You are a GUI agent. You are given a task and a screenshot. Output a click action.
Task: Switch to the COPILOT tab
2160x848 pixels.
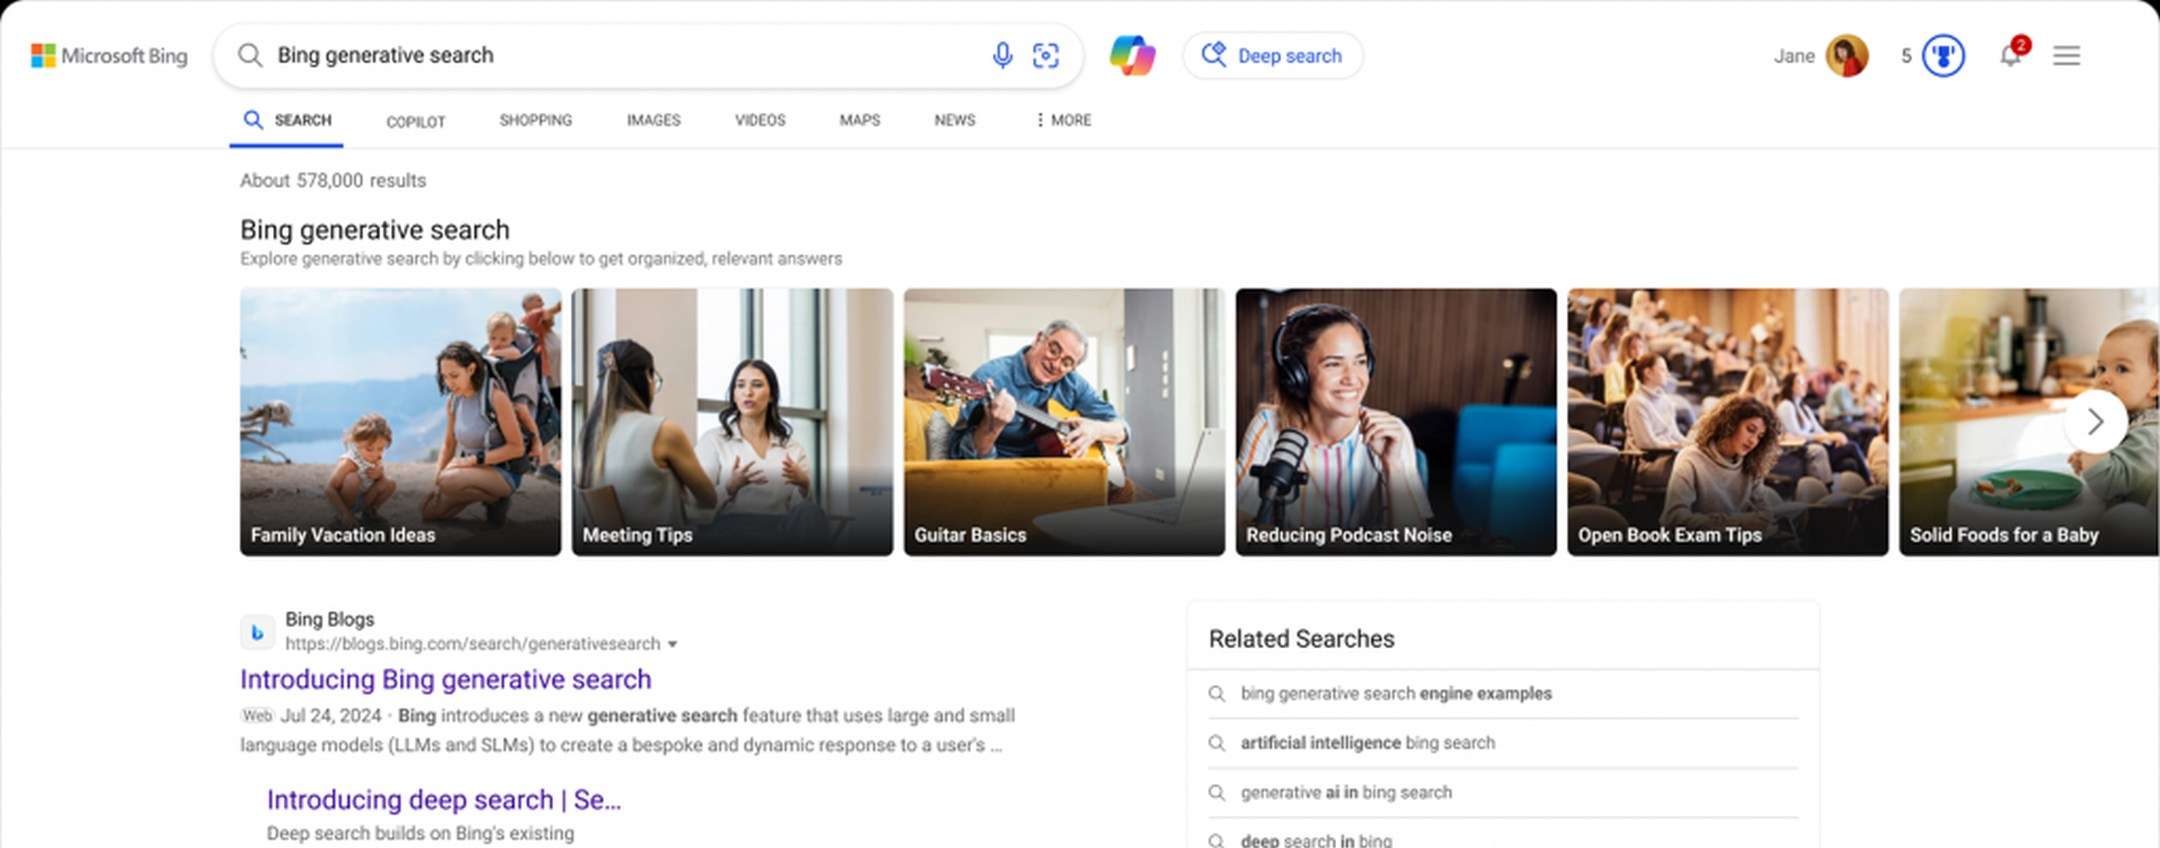coord(416,121)
